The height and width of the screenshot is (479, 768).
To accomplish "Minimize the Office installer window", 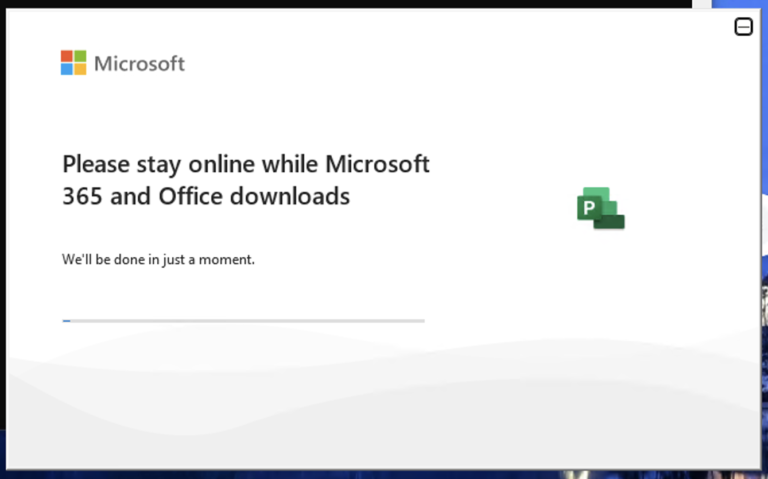I will 743,26.
